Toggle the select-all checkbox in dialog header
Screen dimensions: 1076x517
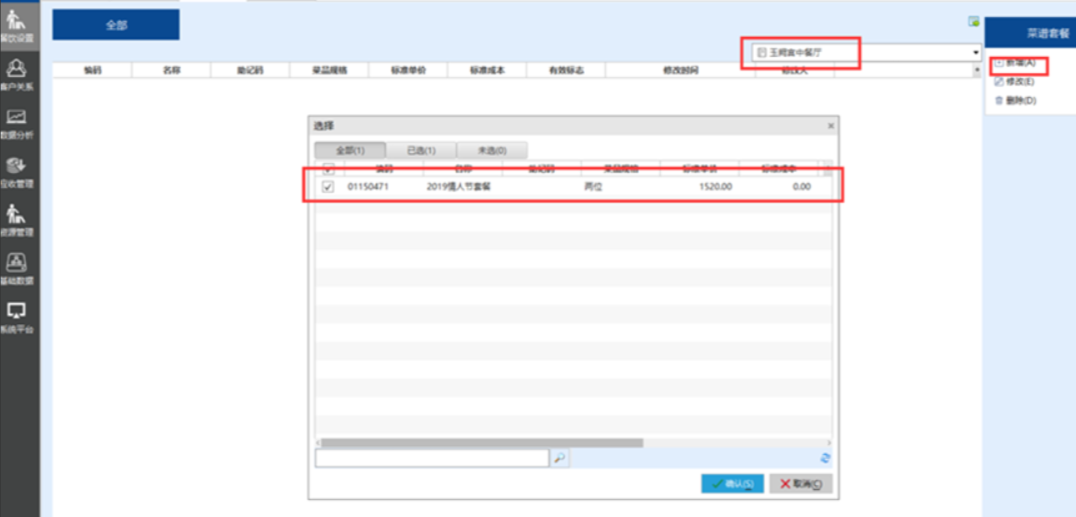point(328,169)
